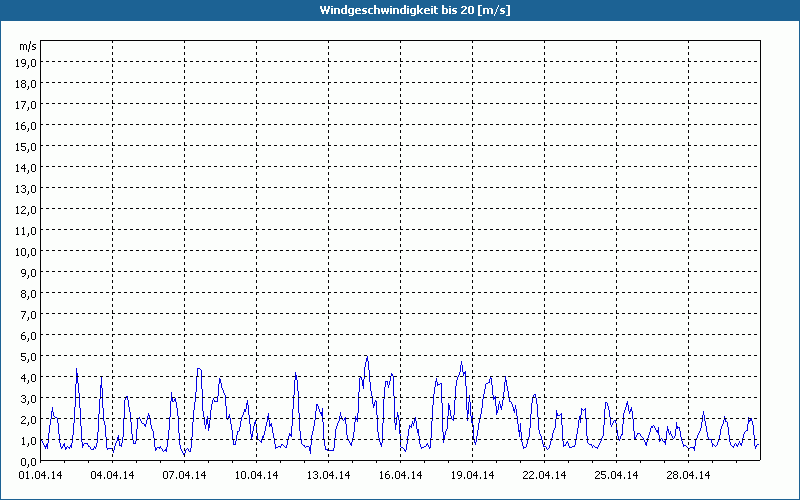The image size is (800, 500).
Task: Click the y-axis label '7,0'
Action: pos(29,315)
